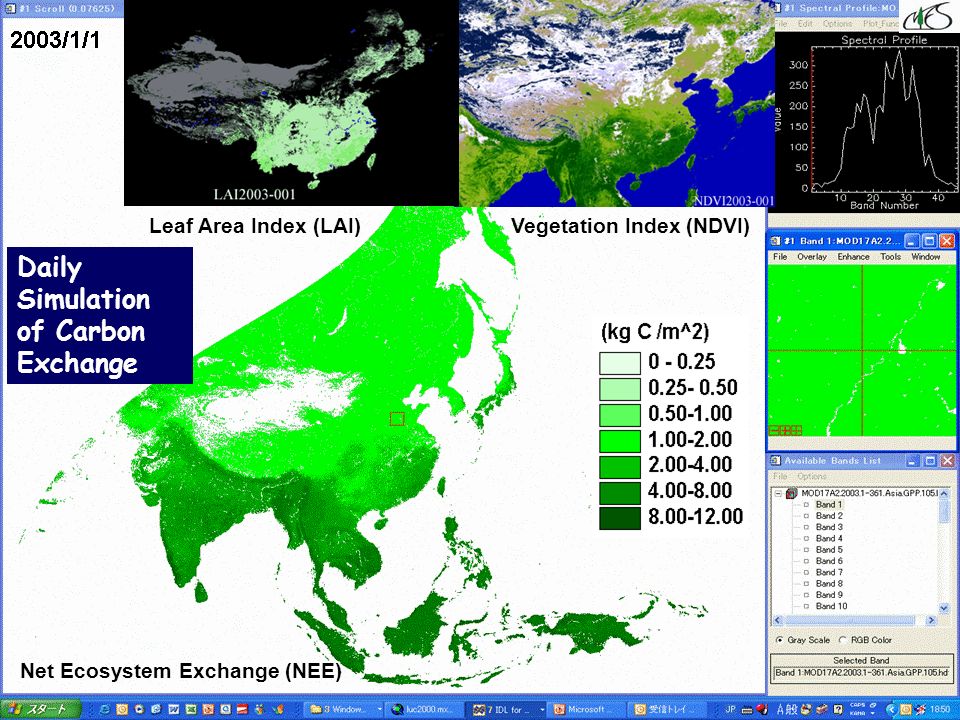Click the Windows Start button
The image size is (960, 720).
40,710
